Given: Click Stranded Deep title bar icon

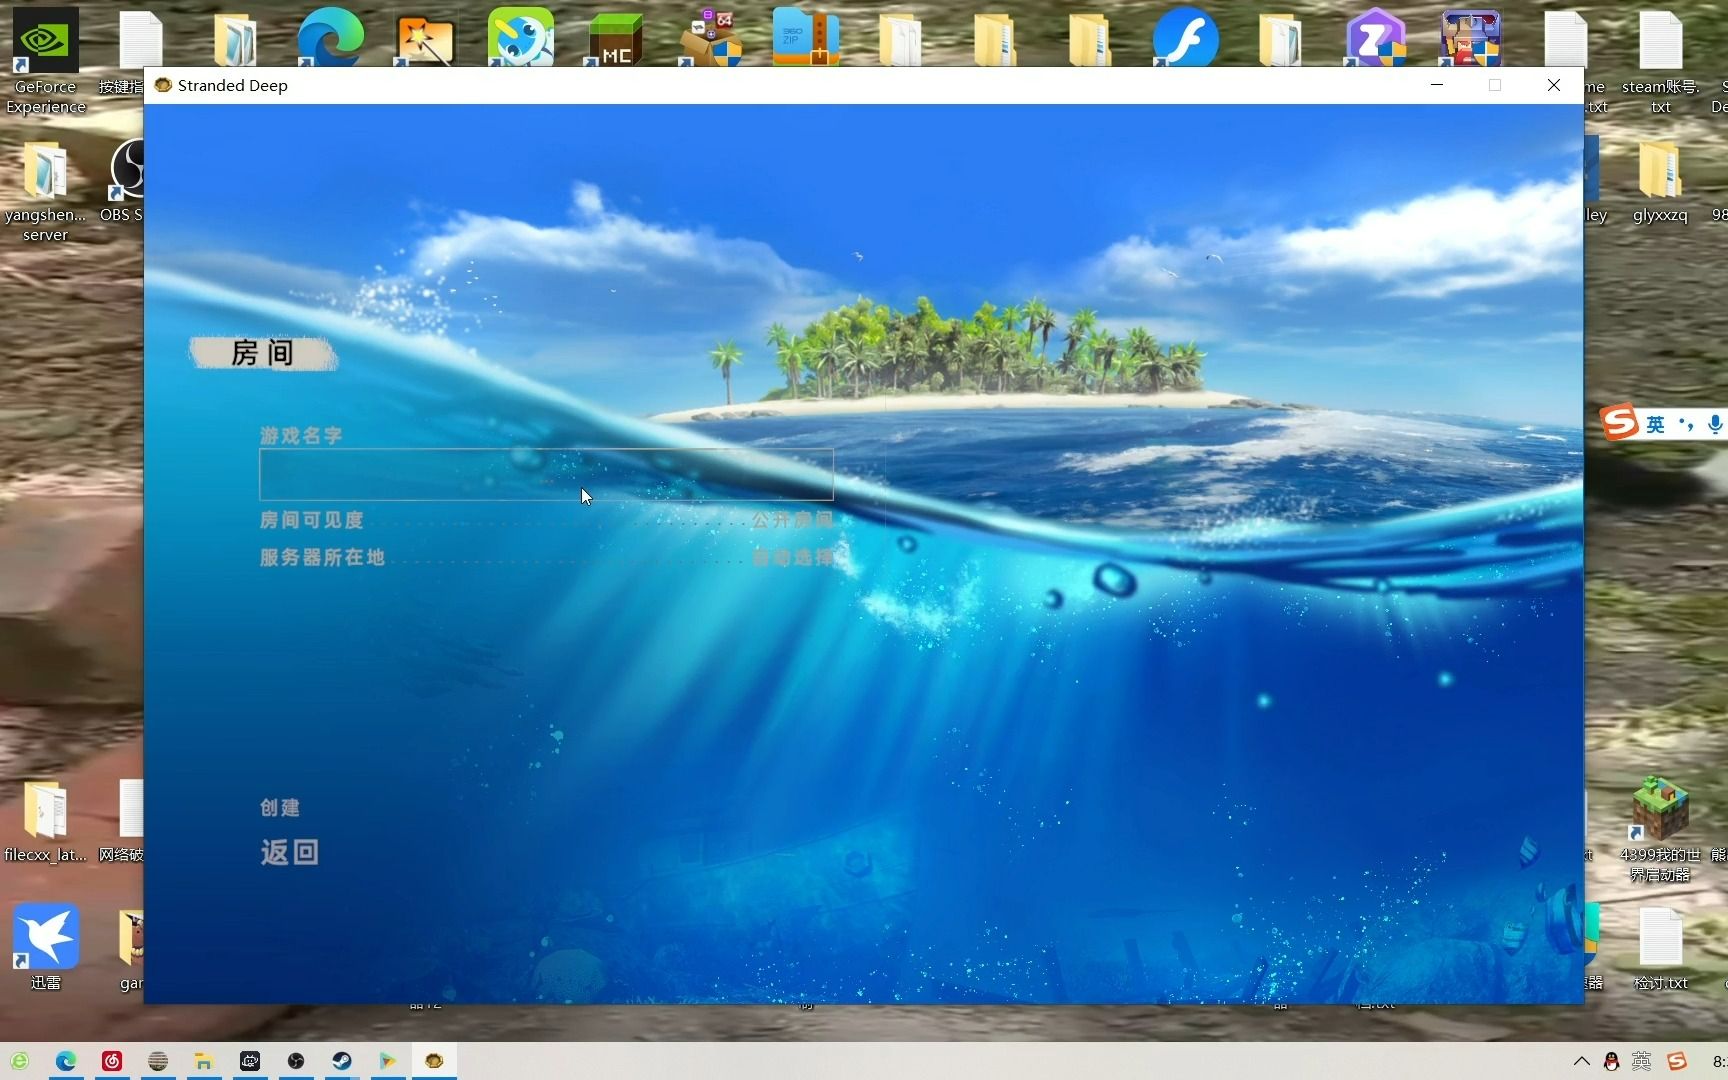Looking at the screenshot, I should 163,85.
